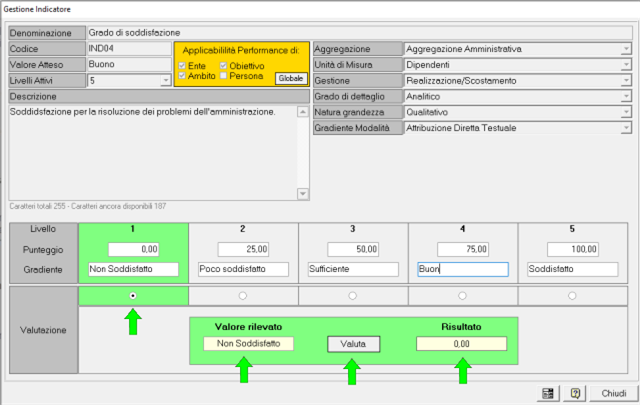
Task: Toggle the Obiettivo checkbox
Action: (x=222, y=66)
